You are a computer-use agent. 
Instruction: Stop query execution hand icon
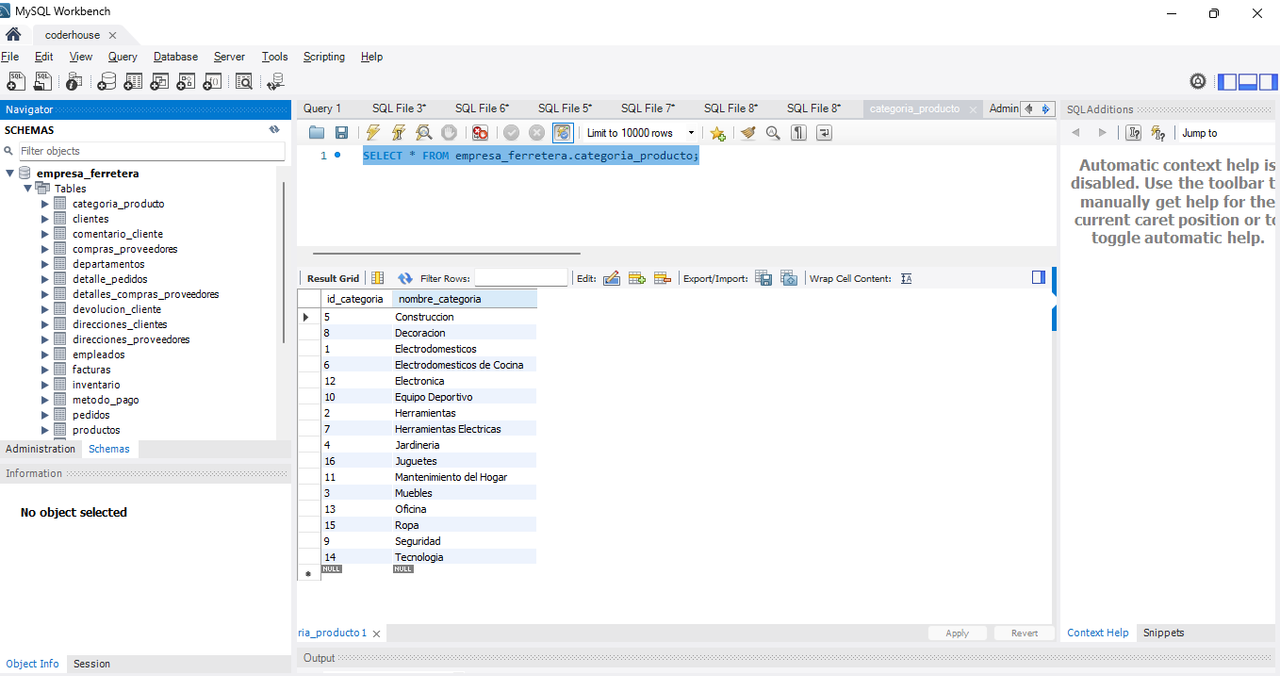click(x=449, y=132)
